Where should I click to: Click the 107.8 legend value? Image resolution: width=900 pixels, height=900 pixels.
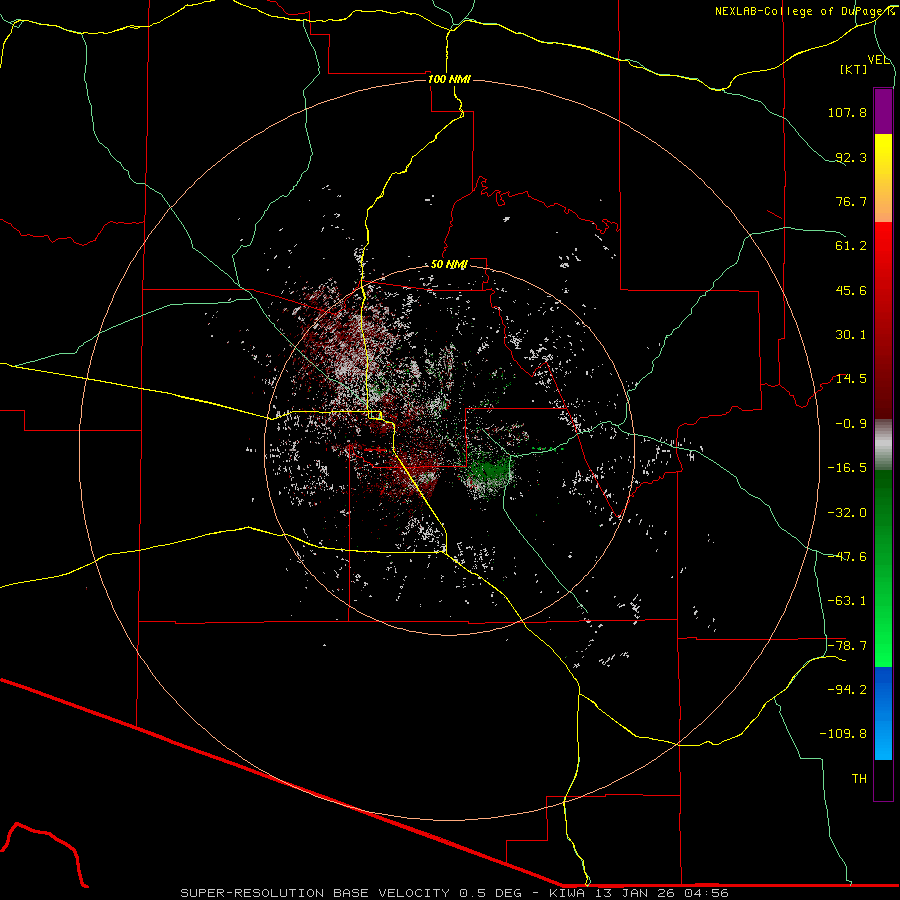pyautogui.click(x=847, y=112)
